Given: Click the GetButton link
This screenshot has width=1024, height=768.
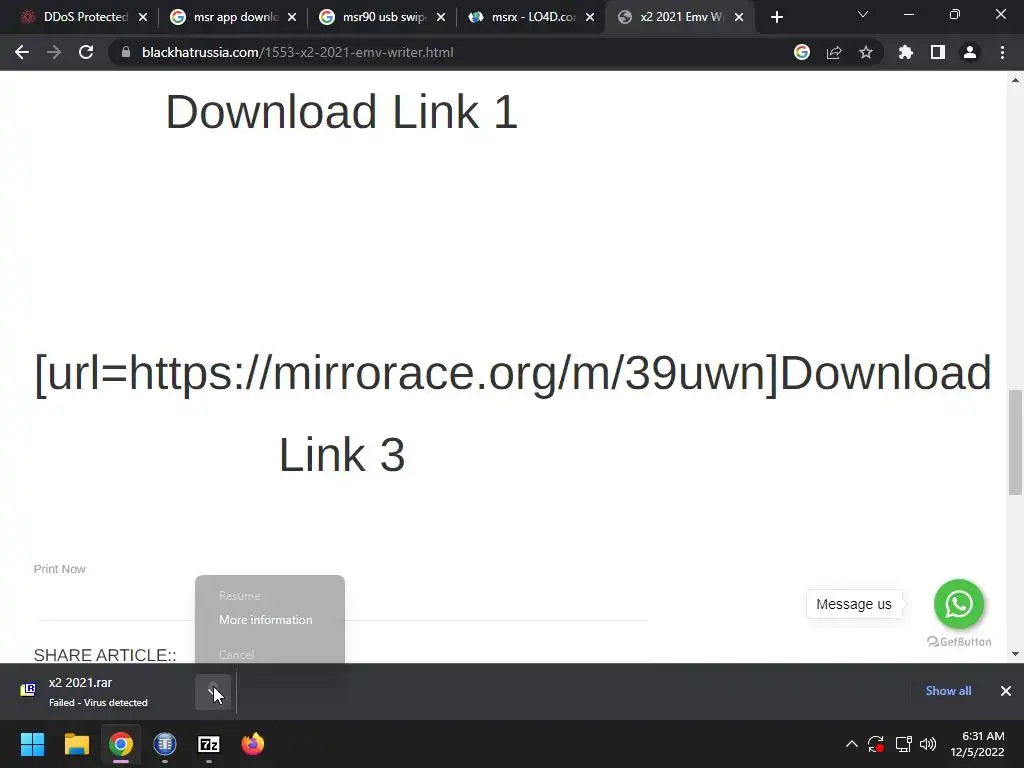Looking at the screenshot, I should (x=959, y=642).
